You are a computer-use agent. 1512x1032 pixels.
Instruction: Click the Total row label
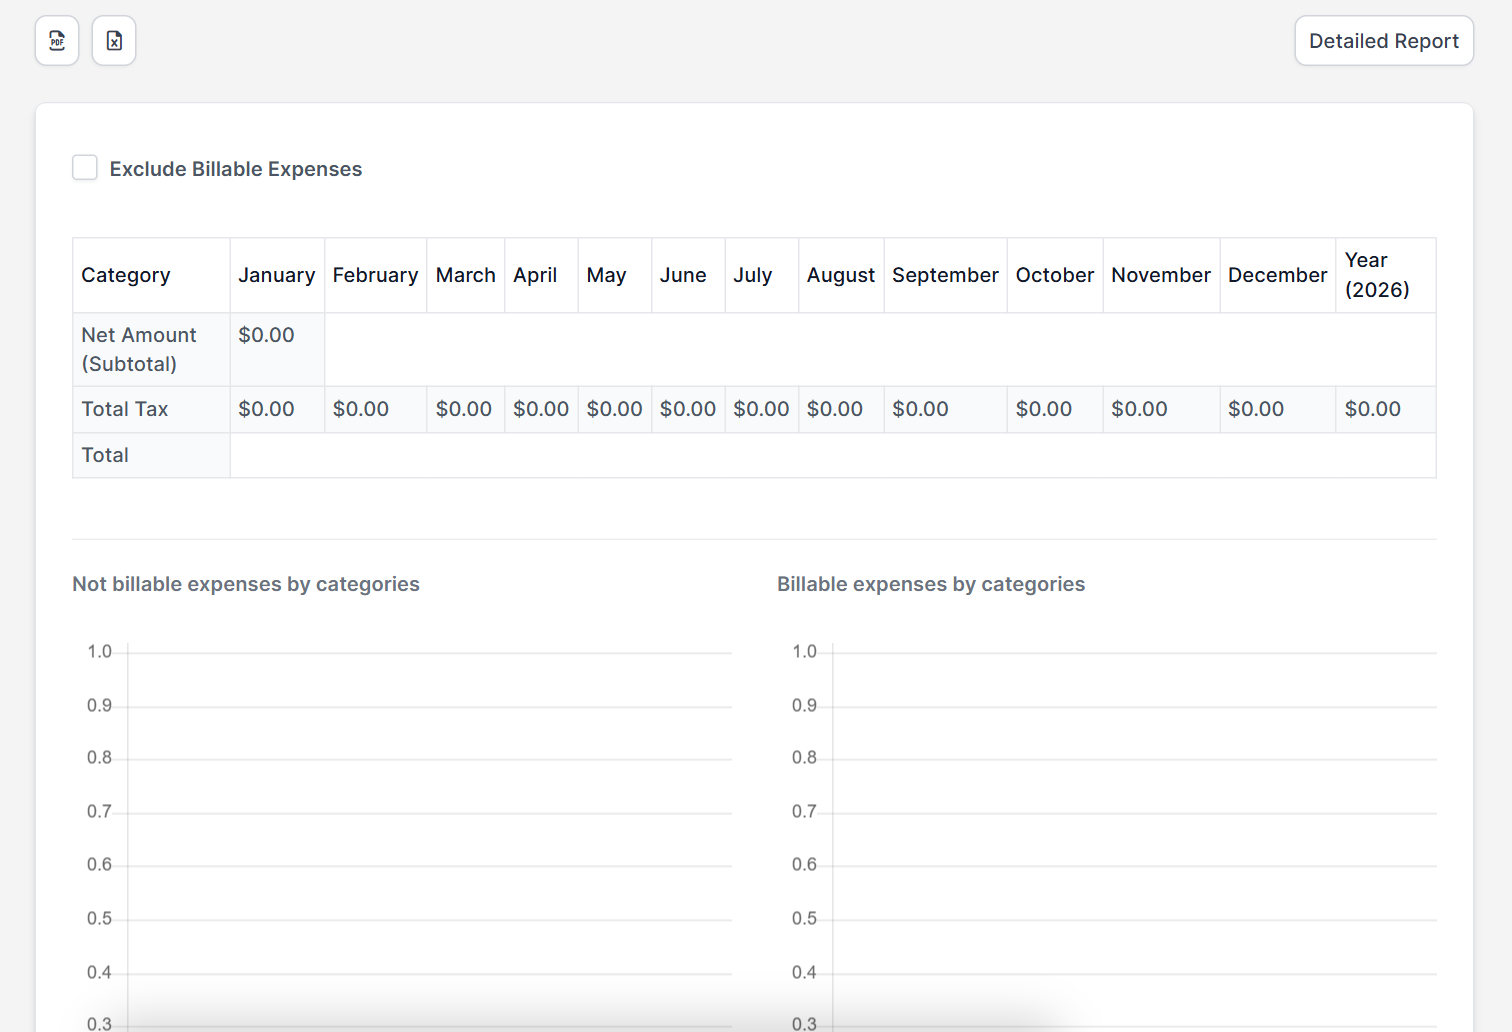[151, 455]
